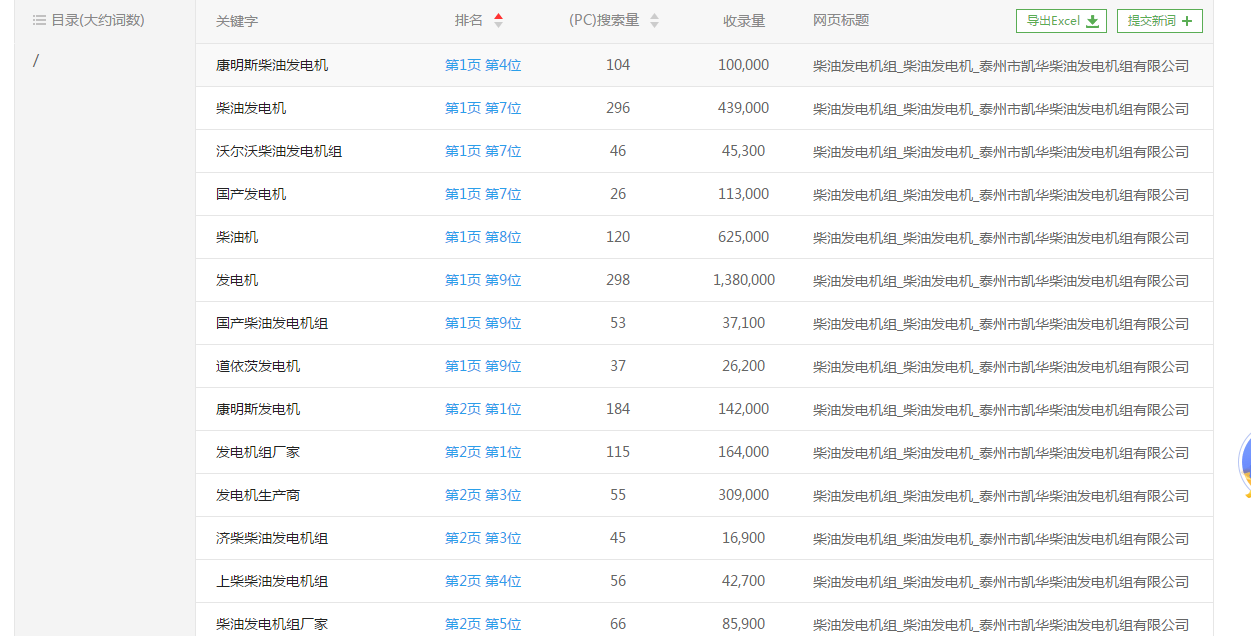Click indexed count 16,900
This screenshot has width=1251, height=636.
point(744,538)
